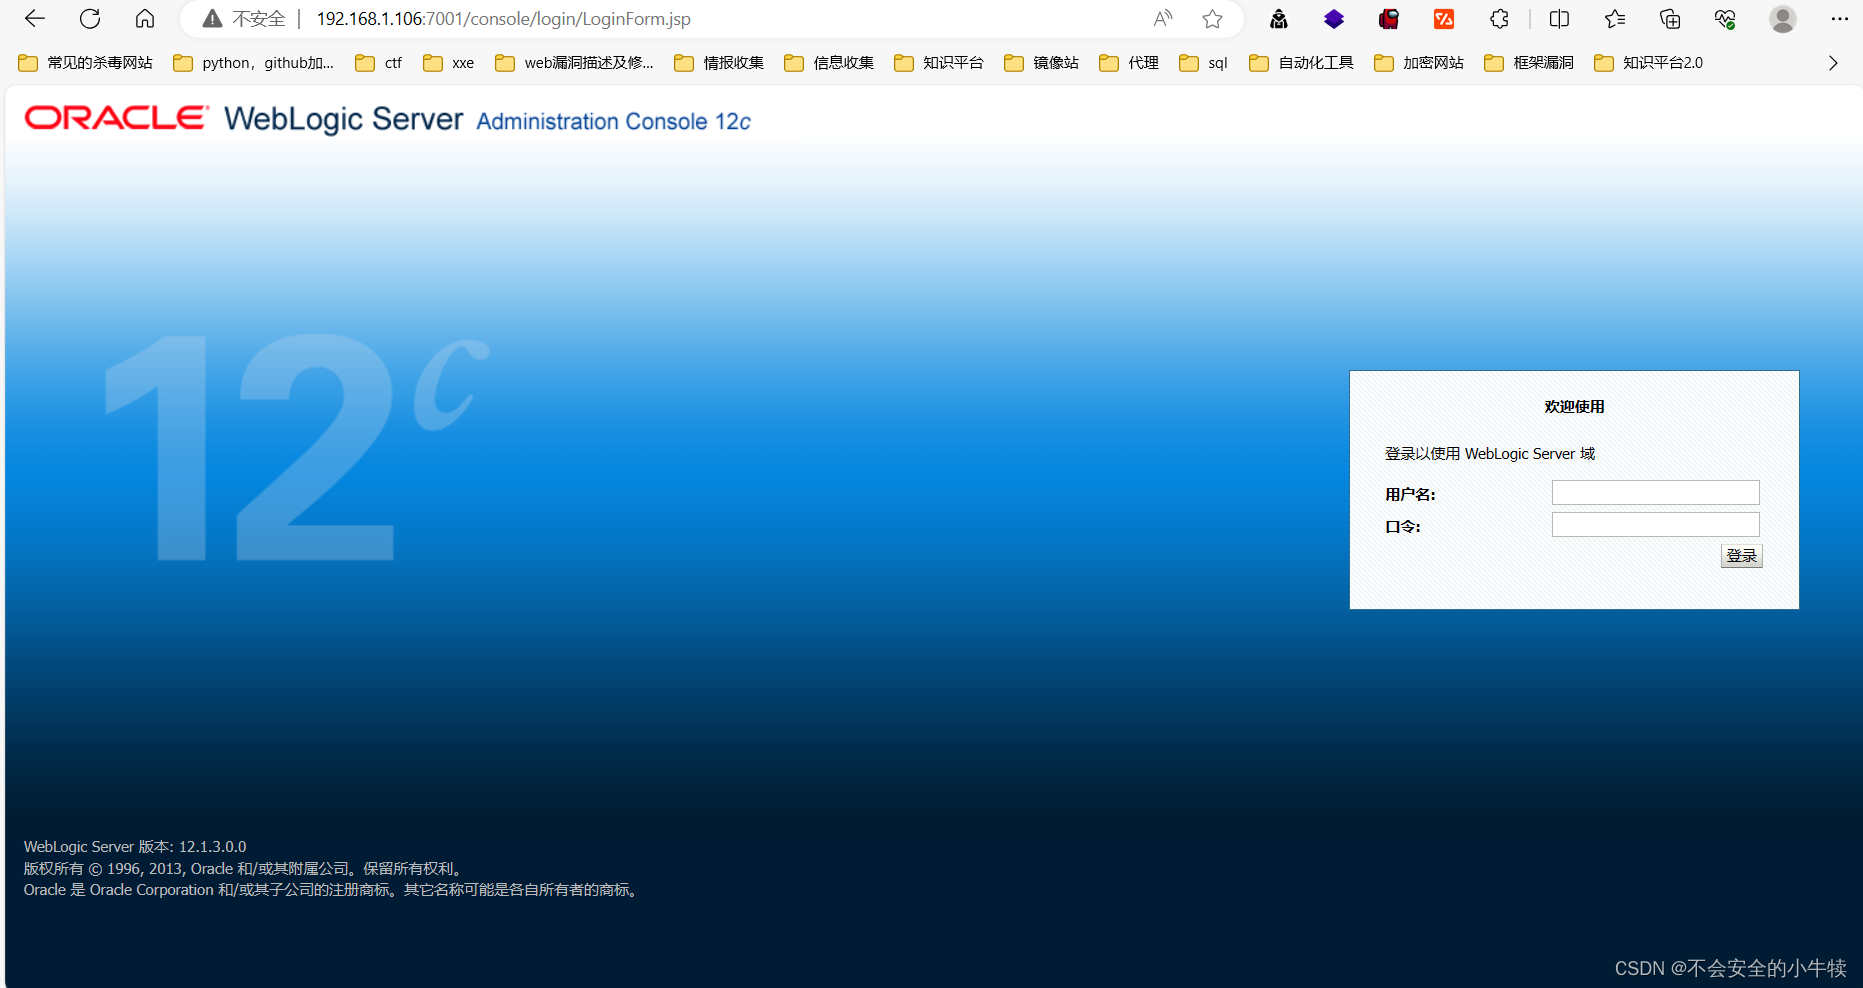
Task: Click the Oracle logo in header
Action: (x=117, y=118)
